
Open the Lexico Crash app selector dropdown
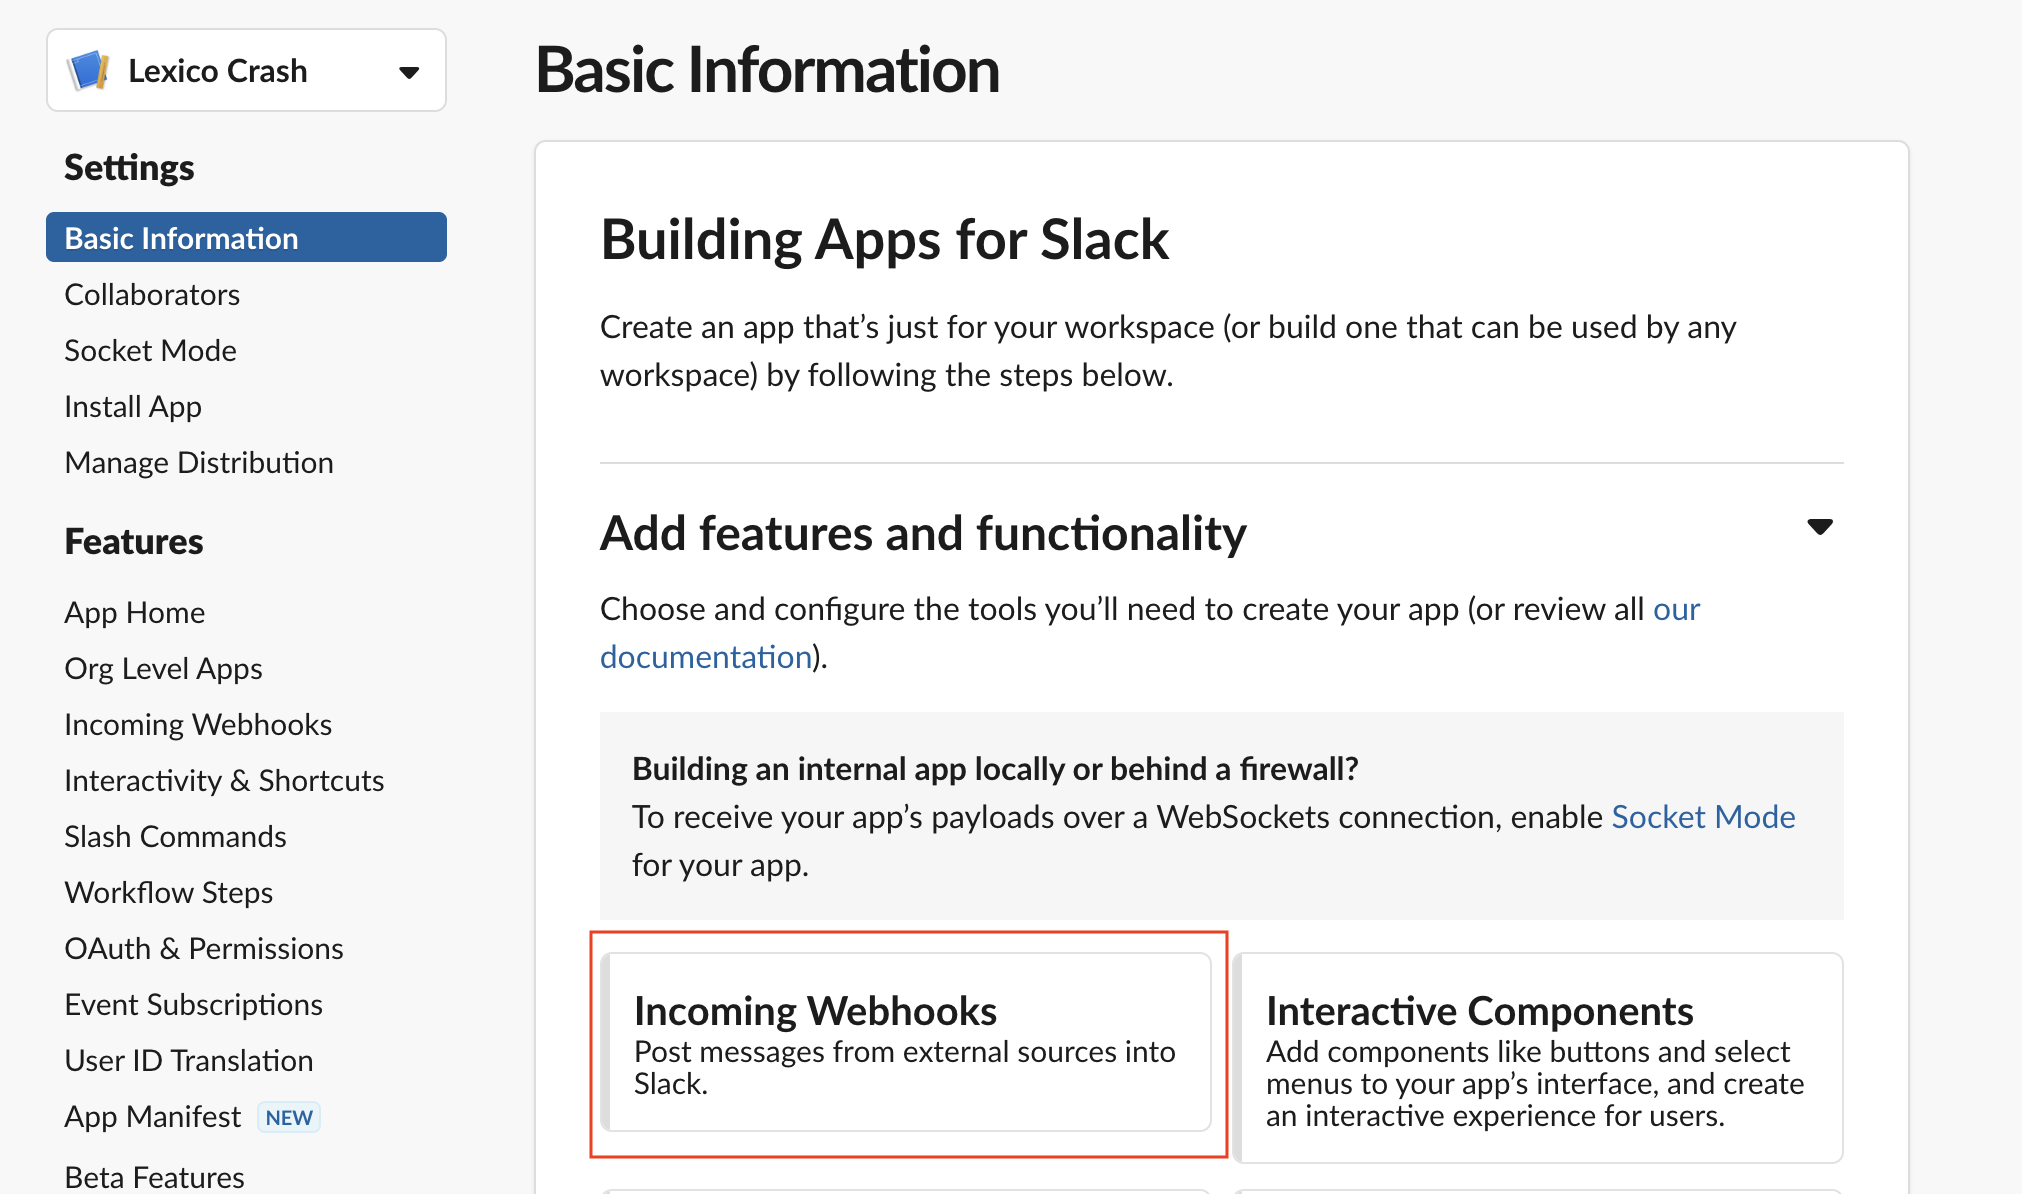coord(408,71)
